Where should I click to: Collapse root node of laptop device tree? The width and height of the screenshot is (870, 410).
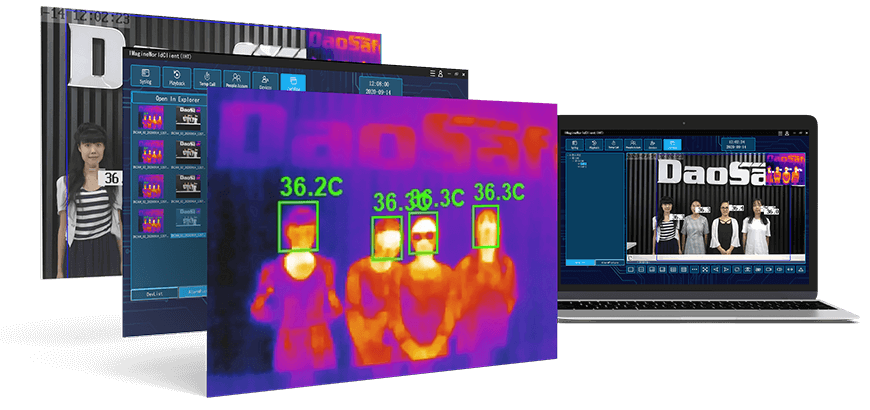(x=570, y=155)
